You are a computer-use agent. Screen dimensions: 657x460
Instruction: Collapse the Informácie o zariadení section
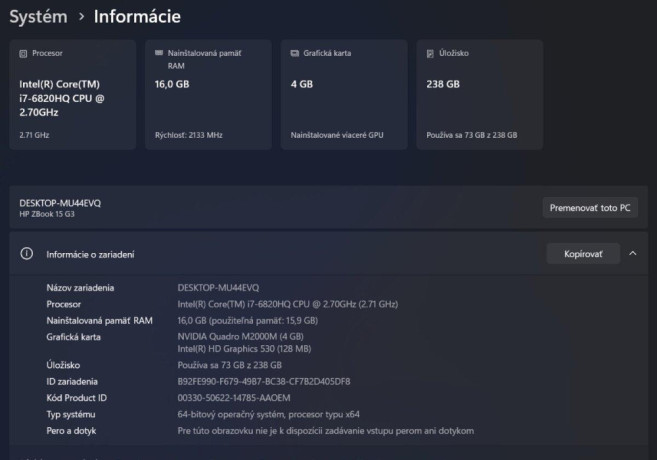[x=633, y=253]
